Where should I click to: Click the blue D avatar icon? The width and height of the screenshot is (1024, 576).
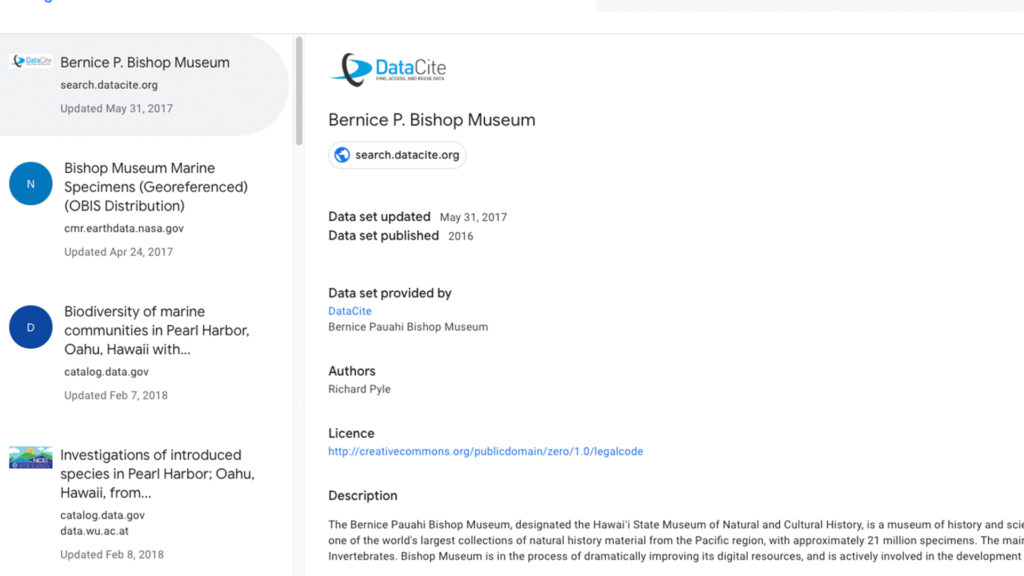point(31,327)
